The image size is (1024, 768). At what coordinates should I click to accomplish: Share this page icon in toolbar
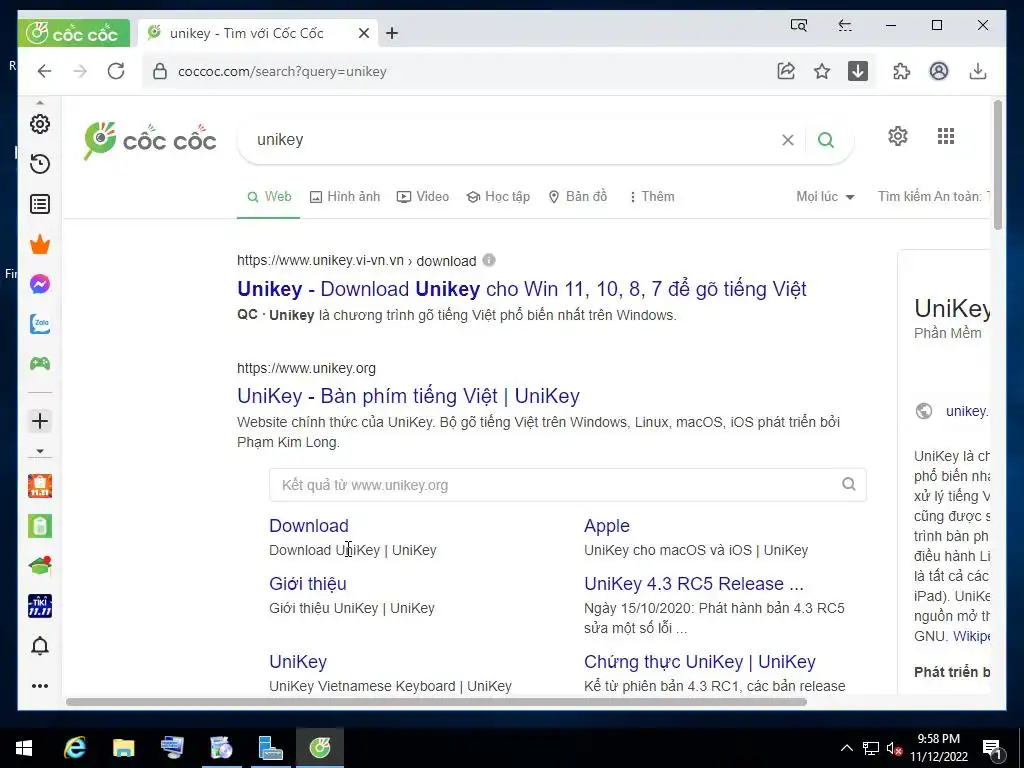[786, 71]
